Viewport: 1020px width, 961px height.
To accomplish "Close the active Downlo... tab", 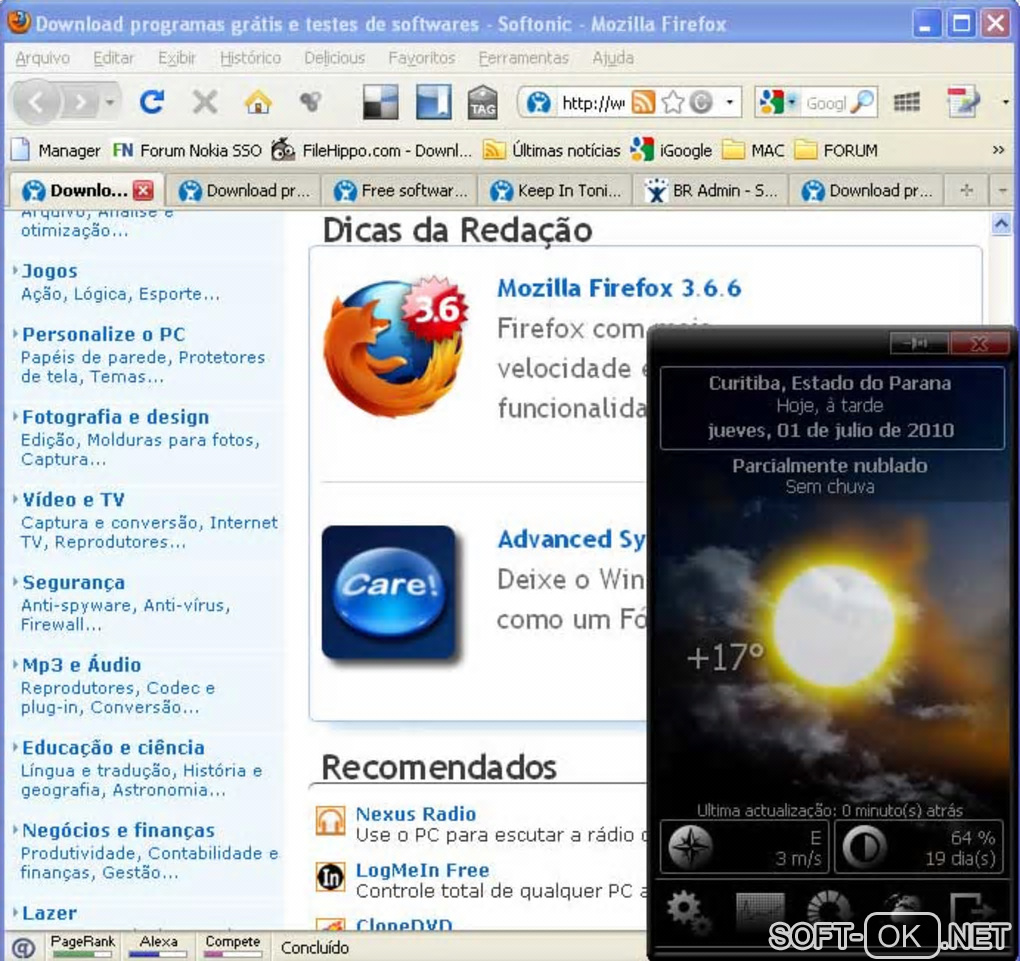I will [143, 191].
